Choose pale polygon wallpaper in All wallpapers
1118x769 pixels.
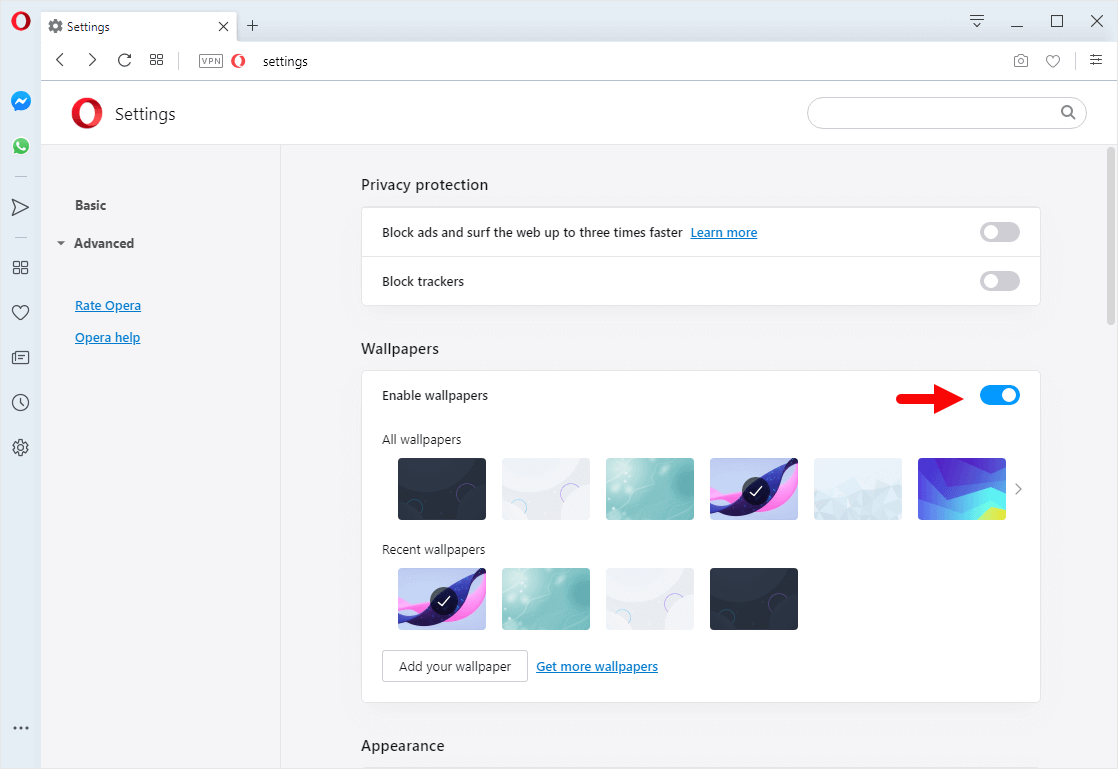[x=858, y=489]
